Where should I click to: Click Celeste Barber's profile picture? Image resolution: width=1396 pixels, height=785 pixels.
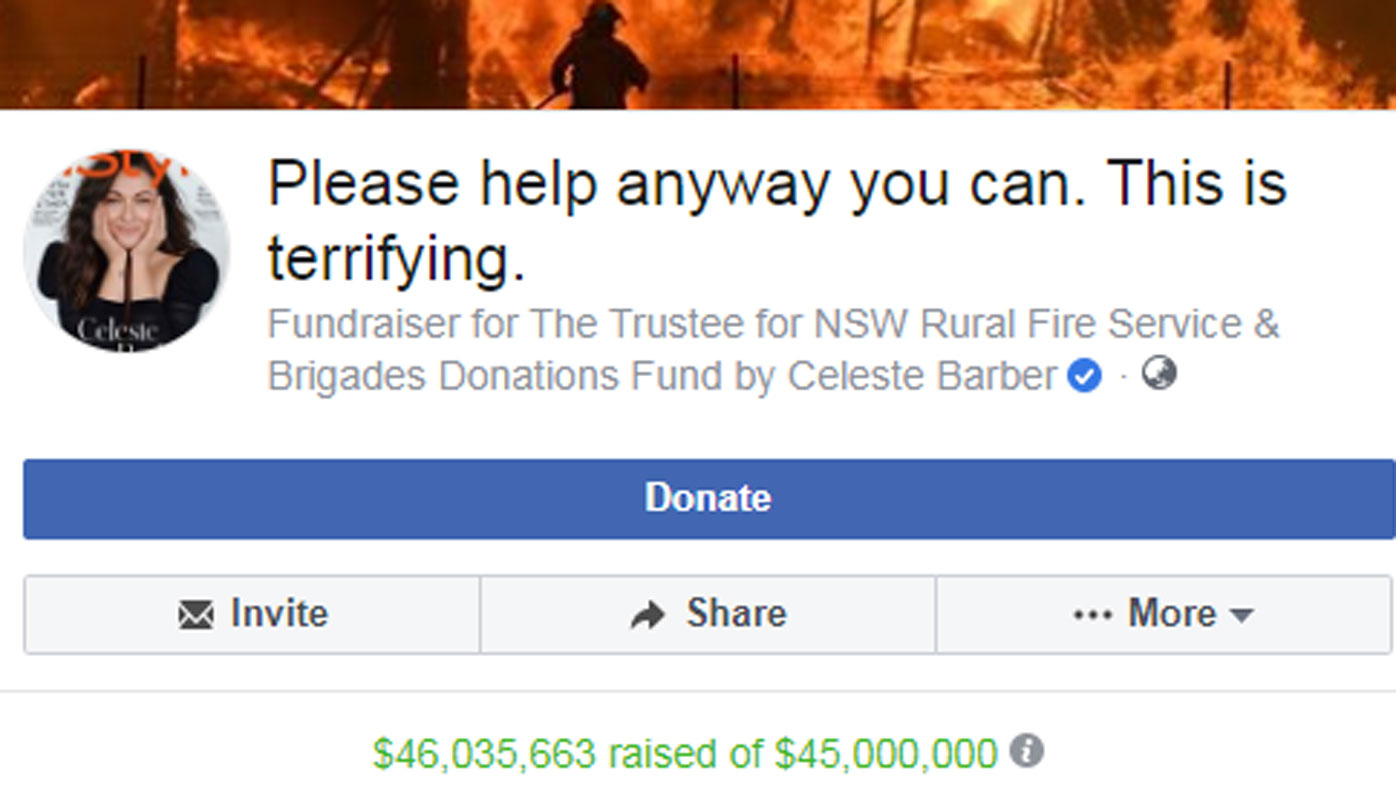(127, 250)
